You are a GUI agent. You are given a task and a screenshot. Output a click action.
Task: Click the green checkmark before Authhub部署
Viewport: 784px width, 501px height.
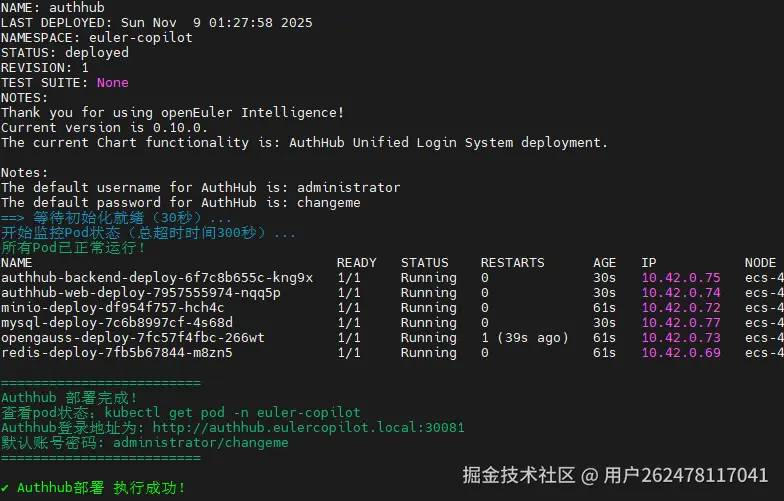[x=5, y=488]
